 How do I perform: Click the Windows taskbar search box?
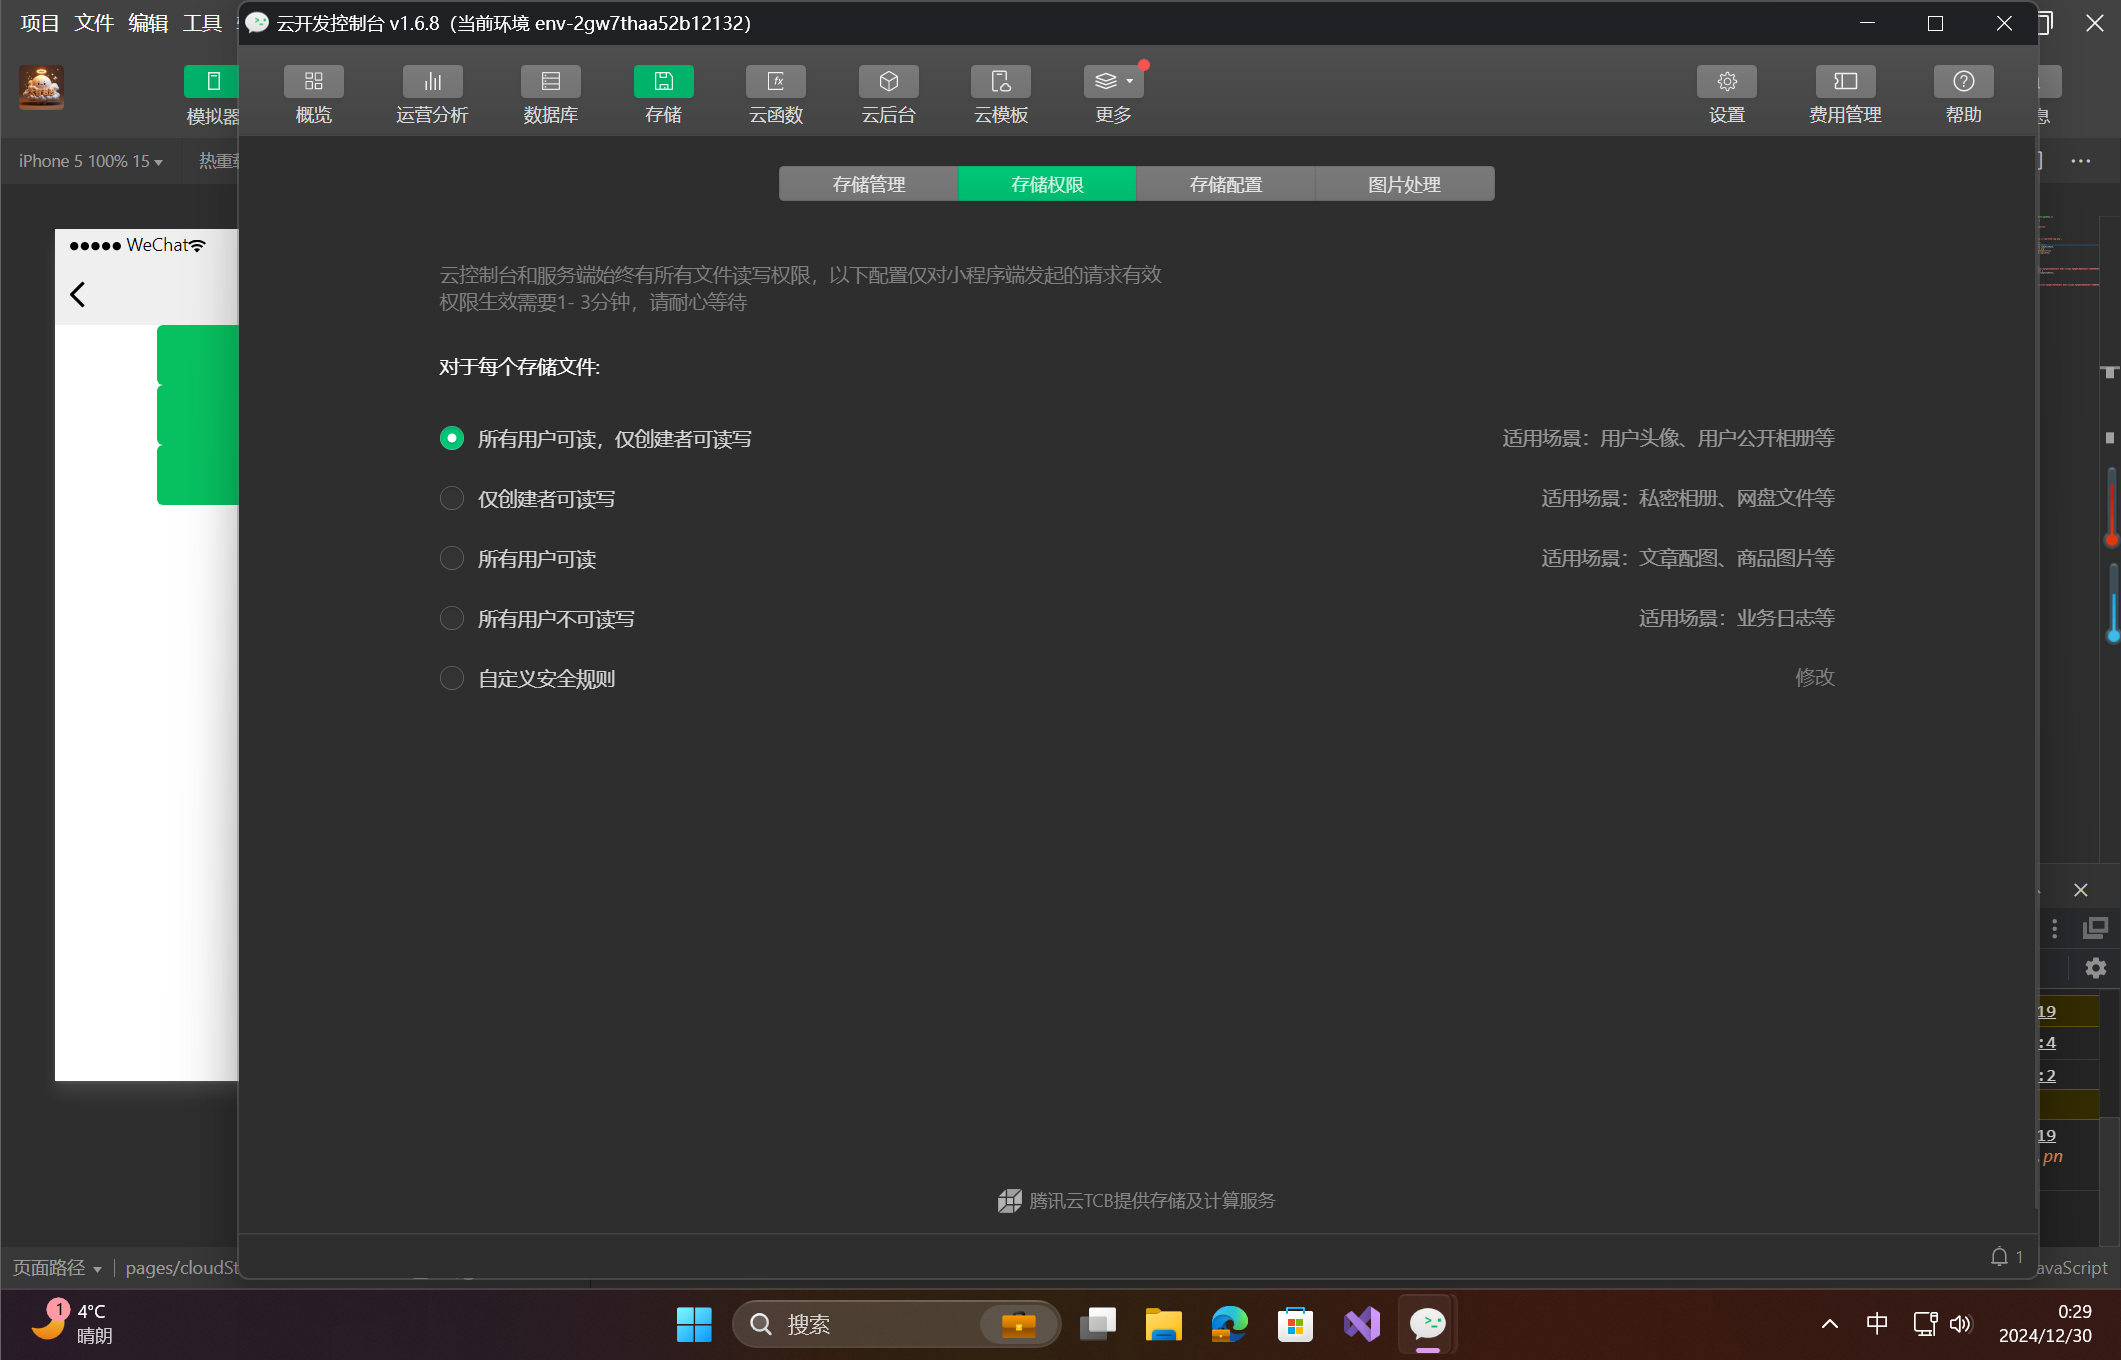[x=870, y=1323]
